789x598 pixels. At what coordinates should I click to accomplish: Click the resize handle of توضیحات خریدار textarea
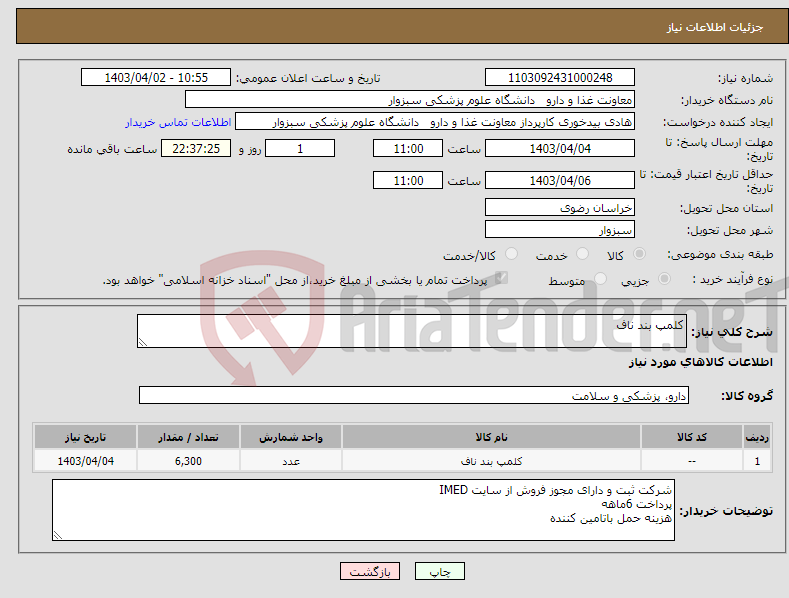click(58, 536)
